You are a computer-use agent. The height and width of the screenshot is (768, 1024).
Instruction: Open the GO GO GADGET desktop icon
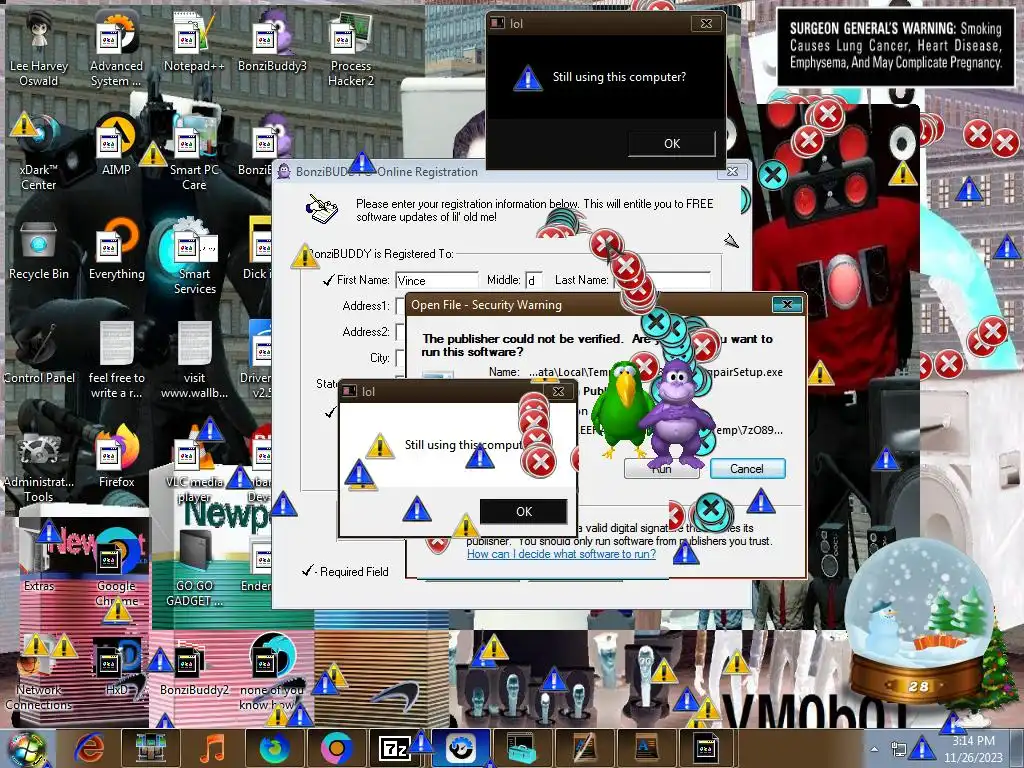(194, 568)
